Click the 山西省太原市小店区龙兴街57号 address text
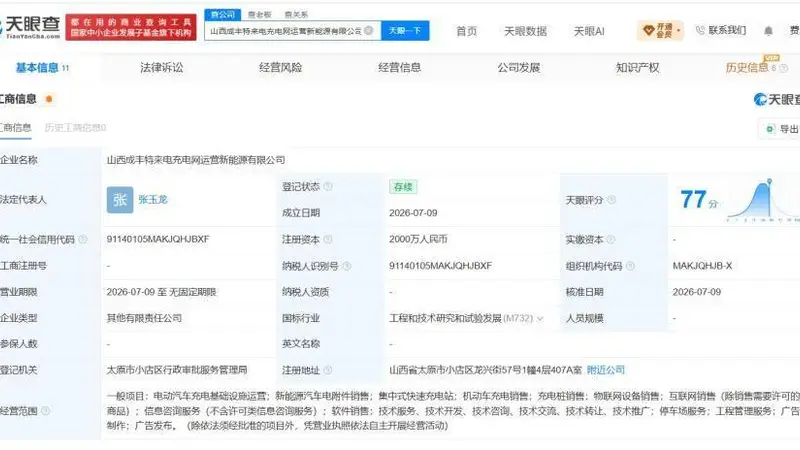Viewport: 800px width, 450px height. click(x=485, y=370)
